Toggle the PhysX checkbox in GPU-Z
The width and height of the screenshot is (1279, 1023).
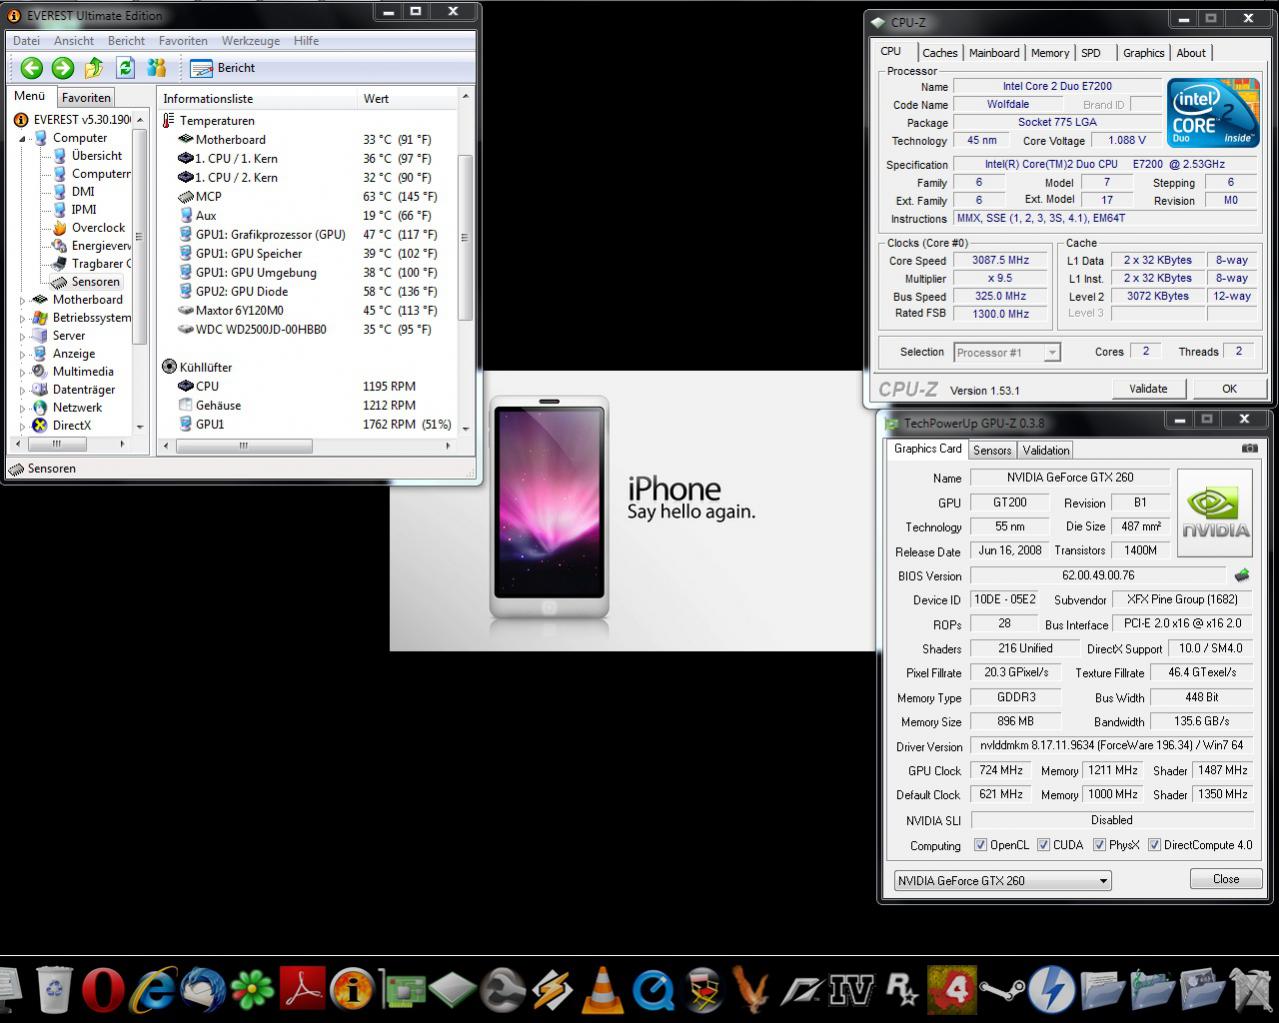pyautogui.click(x=1100, y=845)
